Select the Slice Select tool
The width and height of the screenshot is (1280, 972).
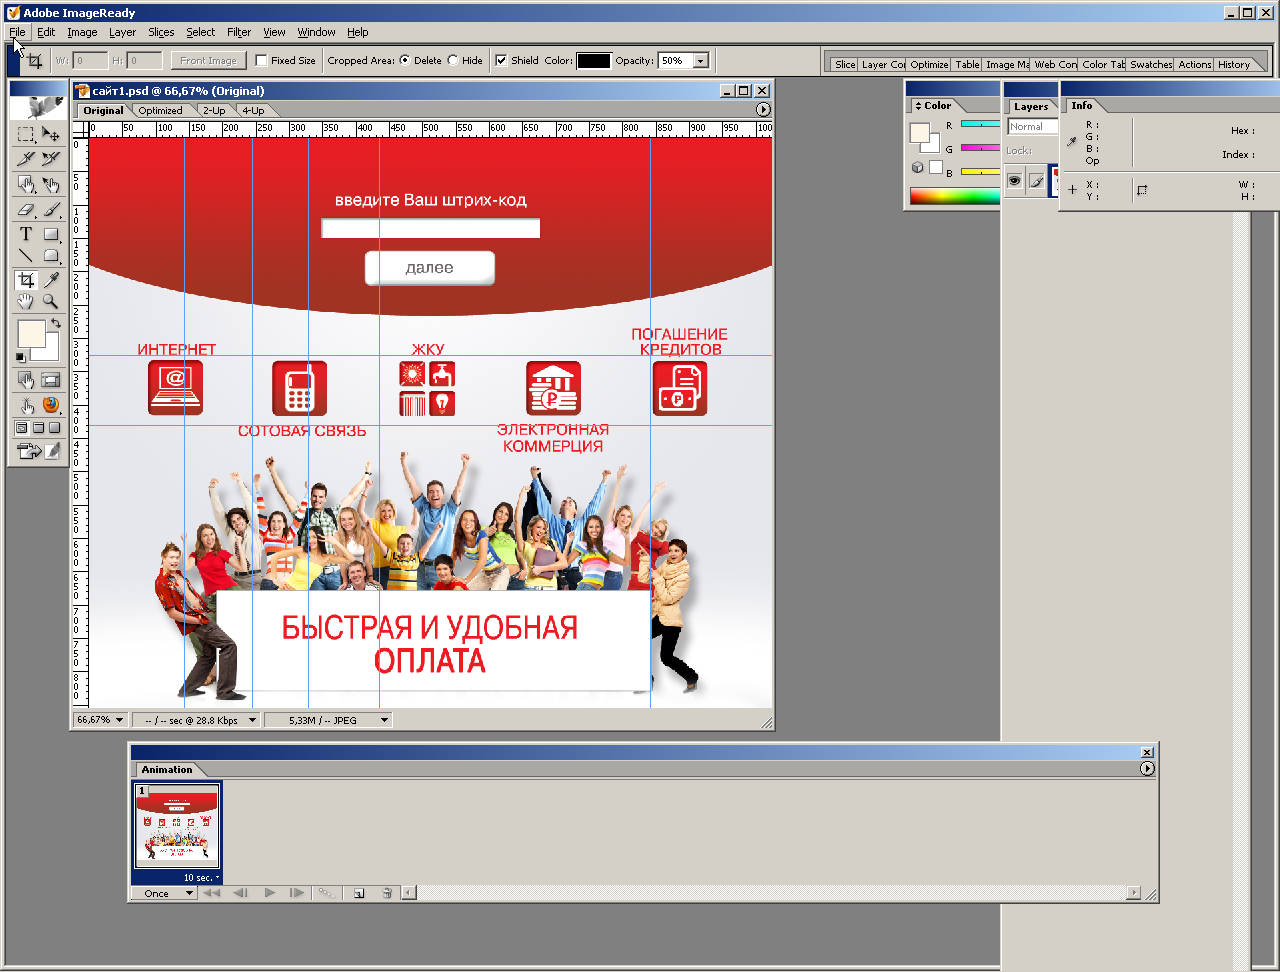(51, 159)
